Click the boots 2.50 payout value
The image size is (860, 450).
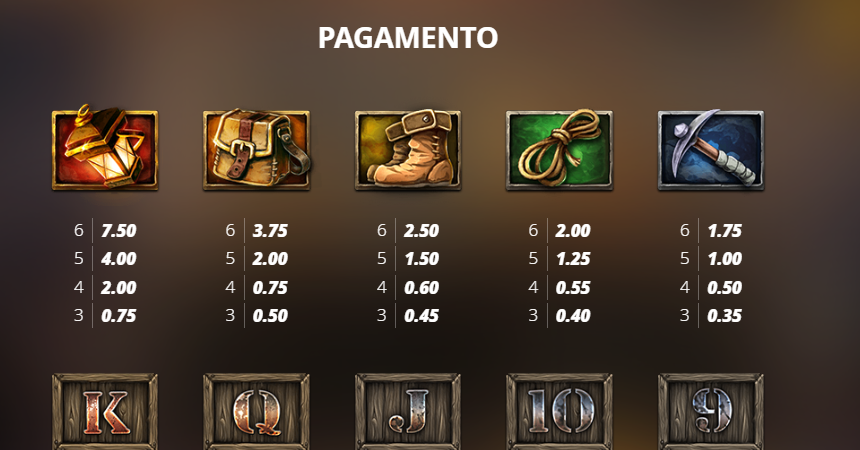(x=421, y=230)
